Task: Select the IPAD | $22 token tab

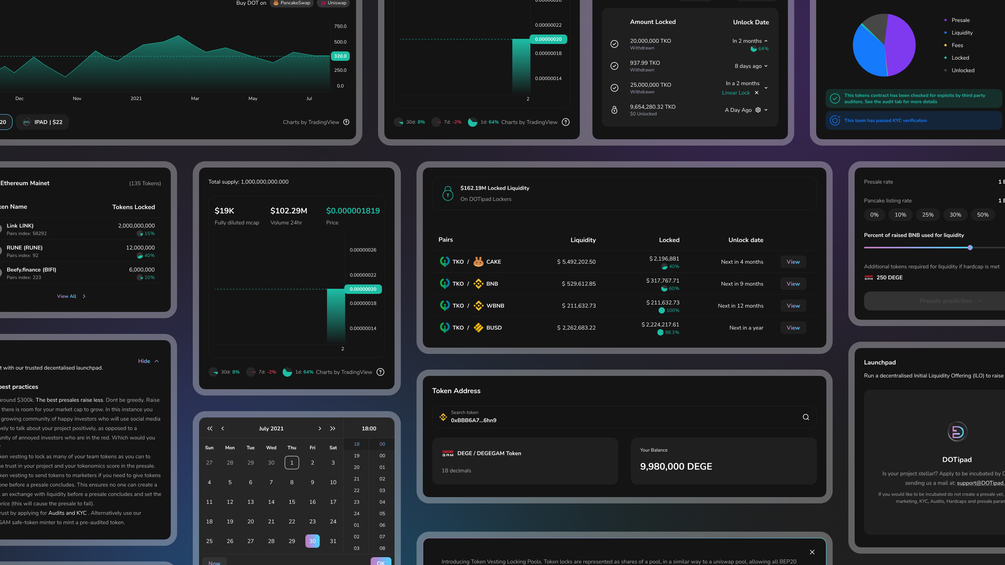Action: click(x=44, y=122)
